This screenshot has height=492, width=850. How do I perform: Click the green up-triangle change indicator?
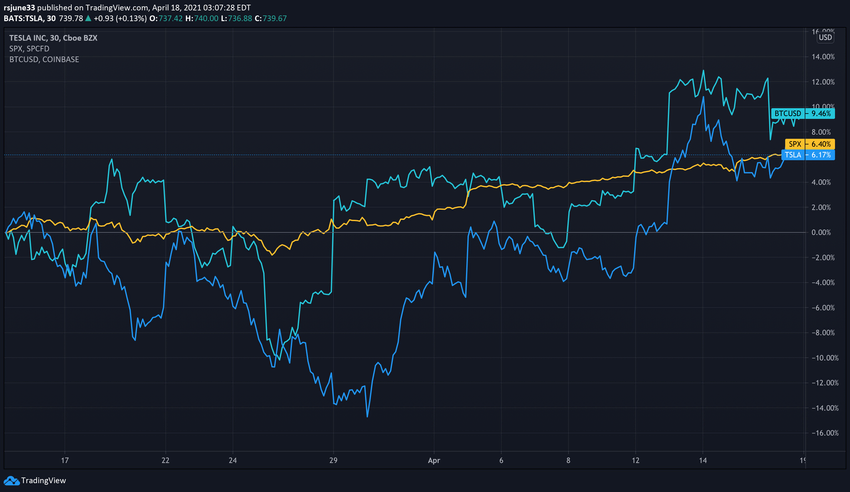pyautogui.click(x=88, y=18)
